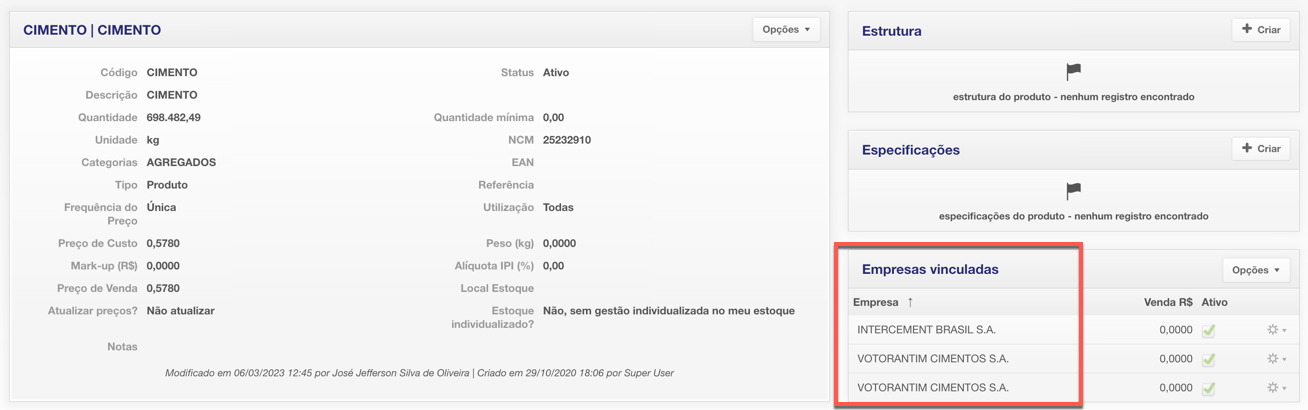Toggle the Ativo checkmark in the bottom VOTORANTIM row
This screenshot has height=410, width=1308.
pyautogui.click(x=1209, y=388)
